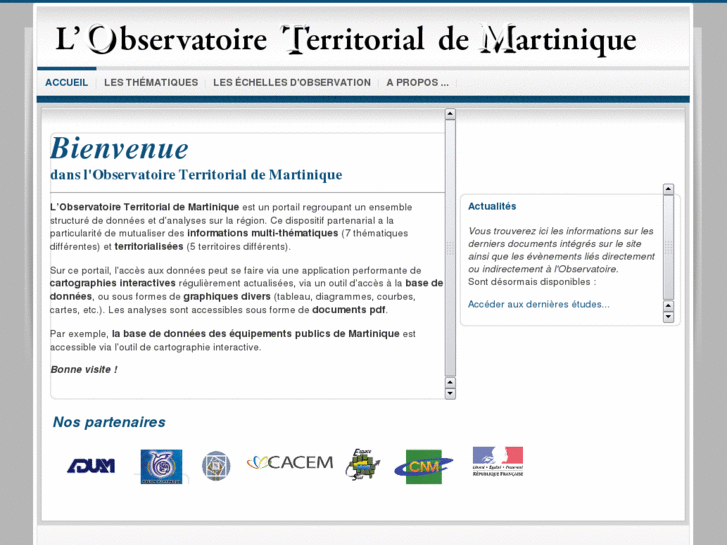Click the Espace Sud partner logo
Image resolution: width=727 pixels, height=545 pixels.
tap(363, 464)
